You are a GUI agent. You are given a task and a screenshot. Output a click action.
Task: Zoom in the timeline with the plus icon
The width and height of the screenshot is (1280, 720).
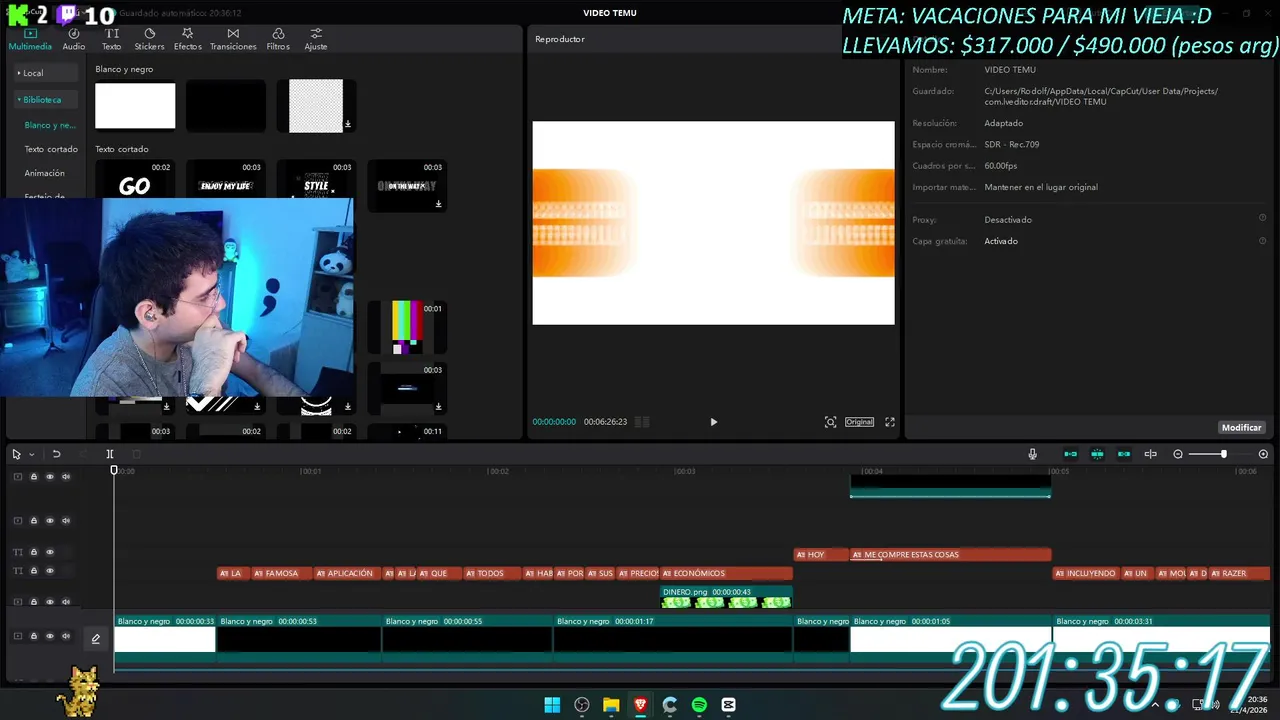pyautogui.click(x=1263, y=454)
